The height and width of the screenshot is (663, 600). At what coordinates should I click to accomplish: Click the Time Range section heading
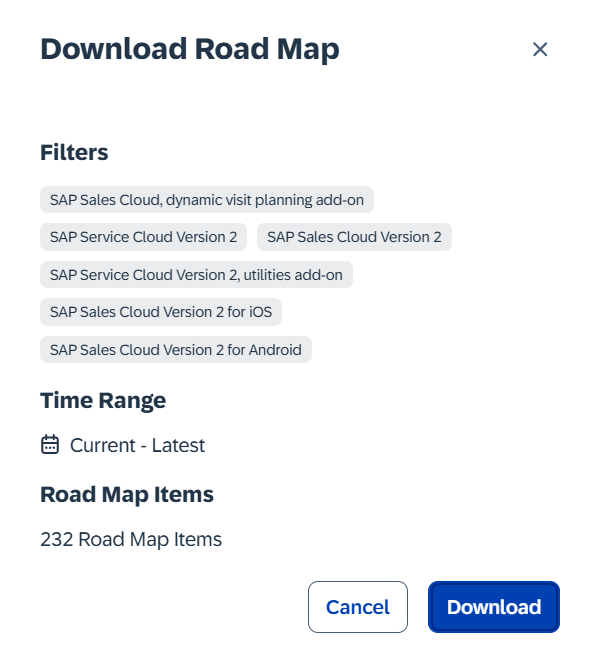click(x=103, y=400)
